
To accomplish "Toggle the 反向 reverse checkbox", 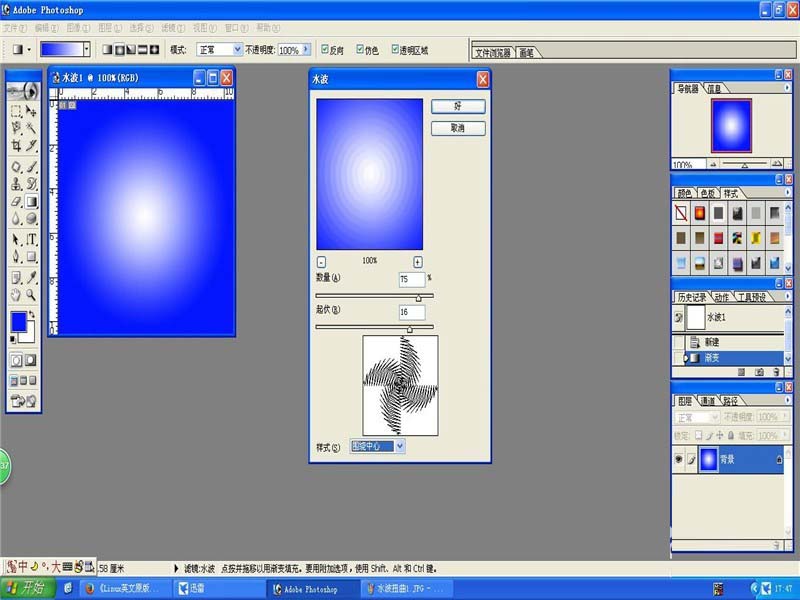I will [324, 49].
